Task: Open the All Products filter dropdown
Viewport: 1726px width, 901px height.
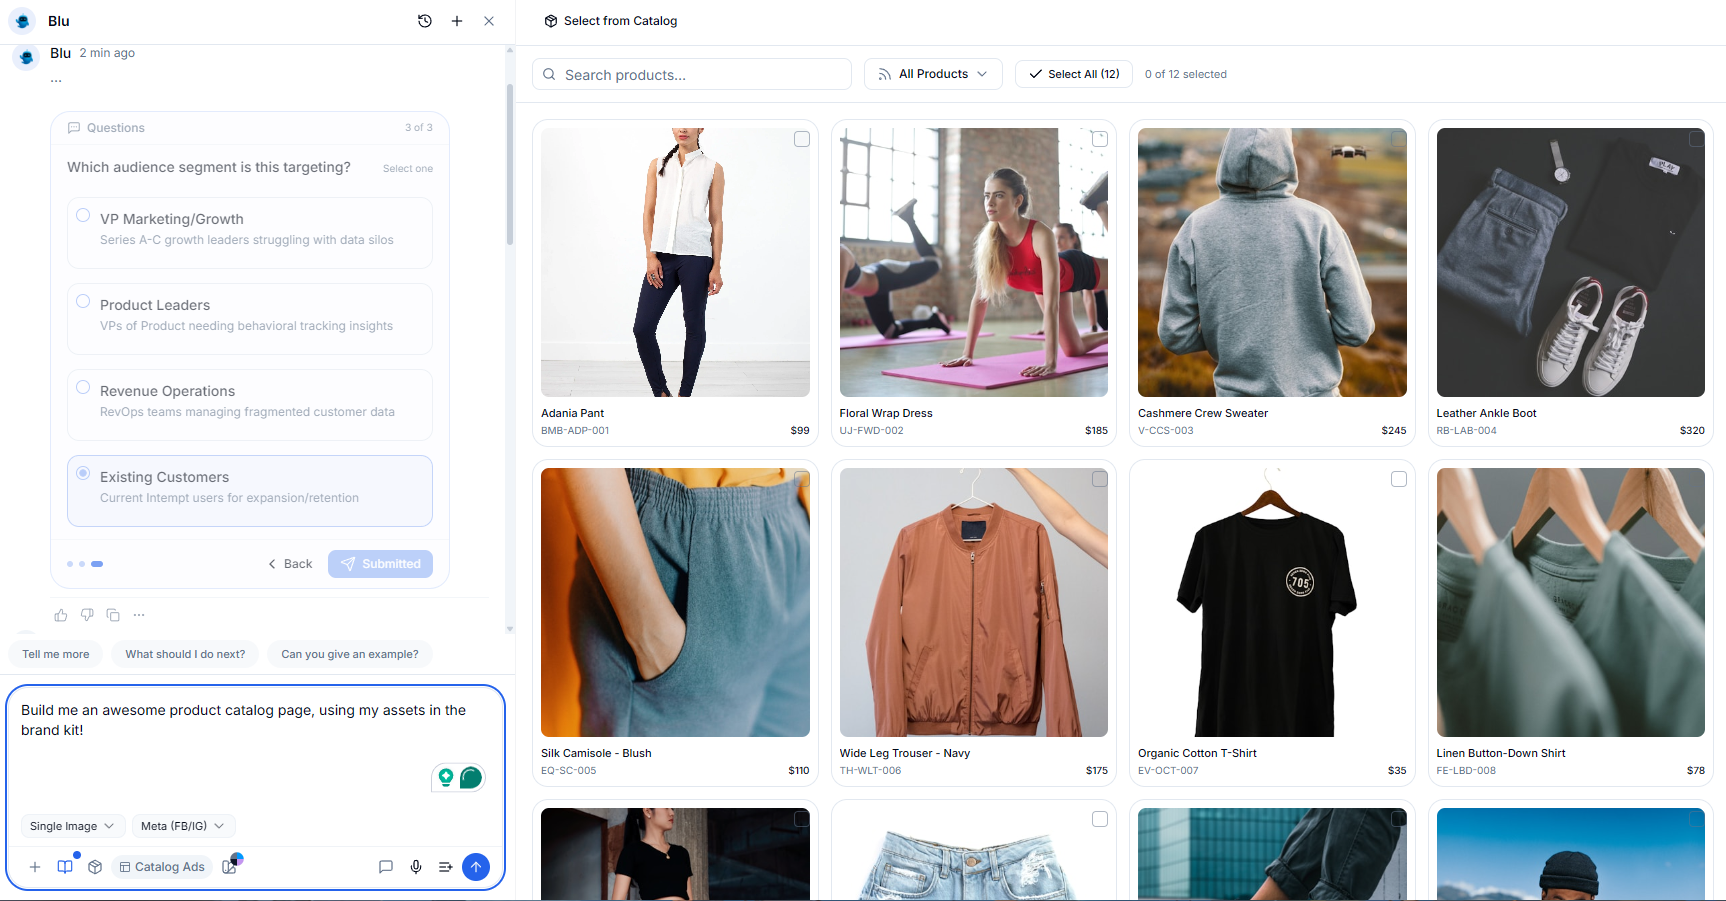Action: pos(932,74)
